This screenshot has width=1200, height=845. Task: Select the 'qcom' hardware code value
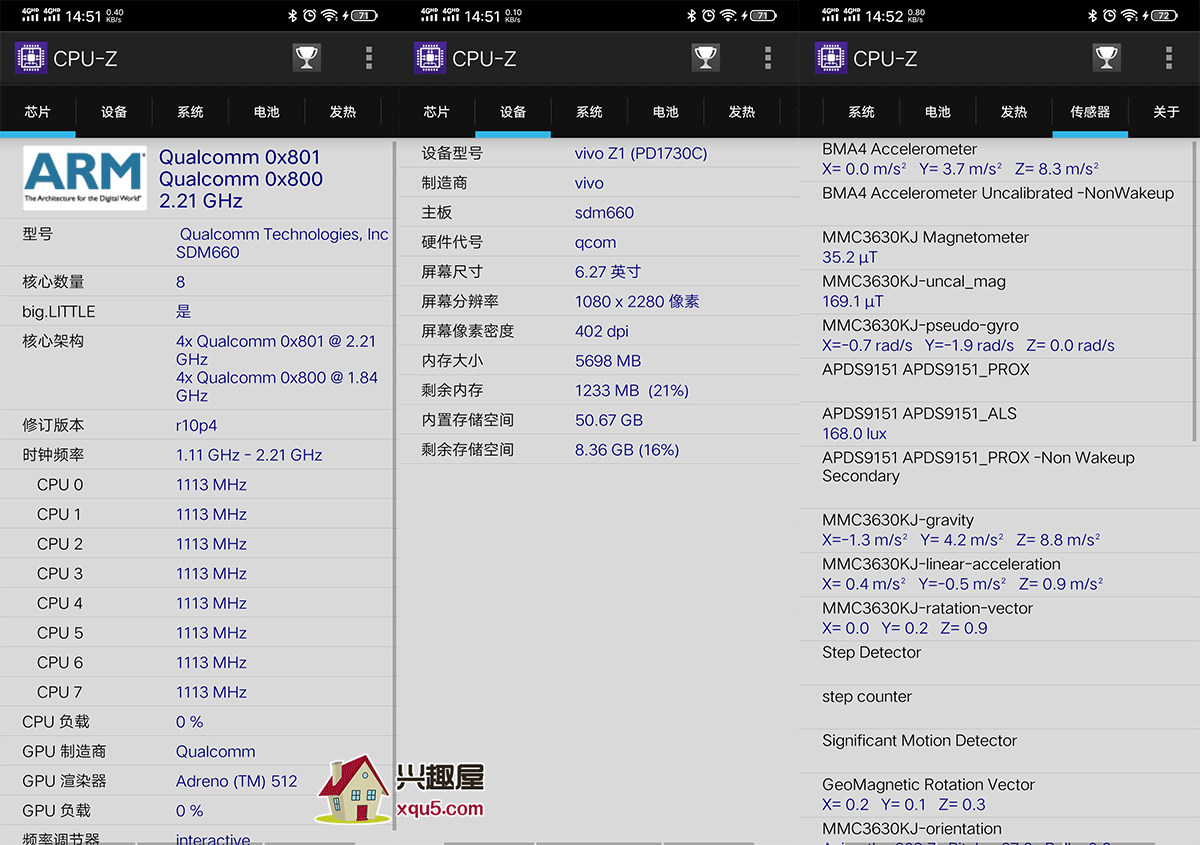(x=595, y=243)
